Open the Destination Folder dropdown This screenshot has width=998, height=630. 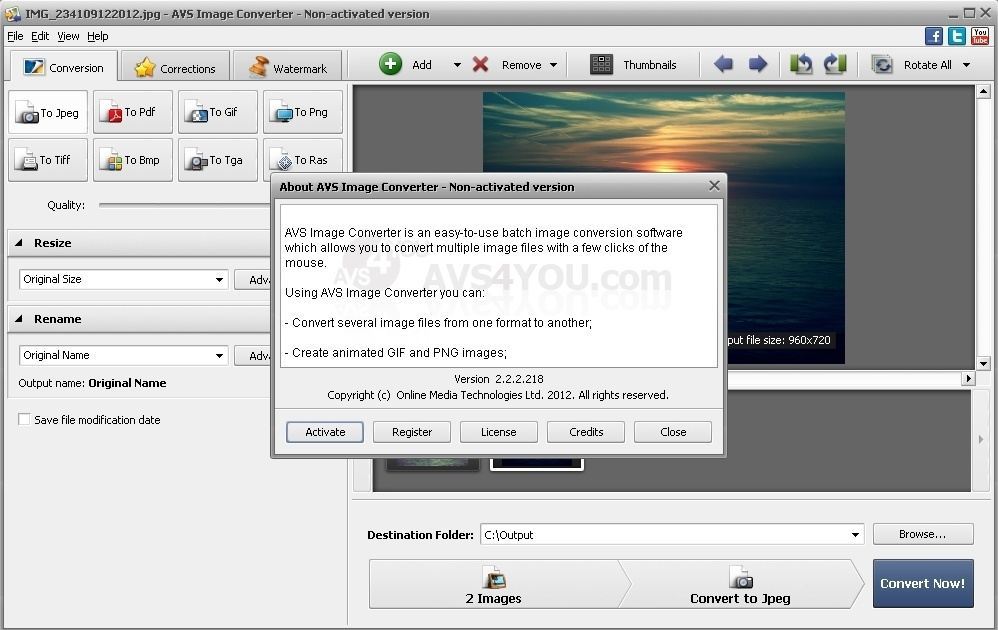[856, 534]
